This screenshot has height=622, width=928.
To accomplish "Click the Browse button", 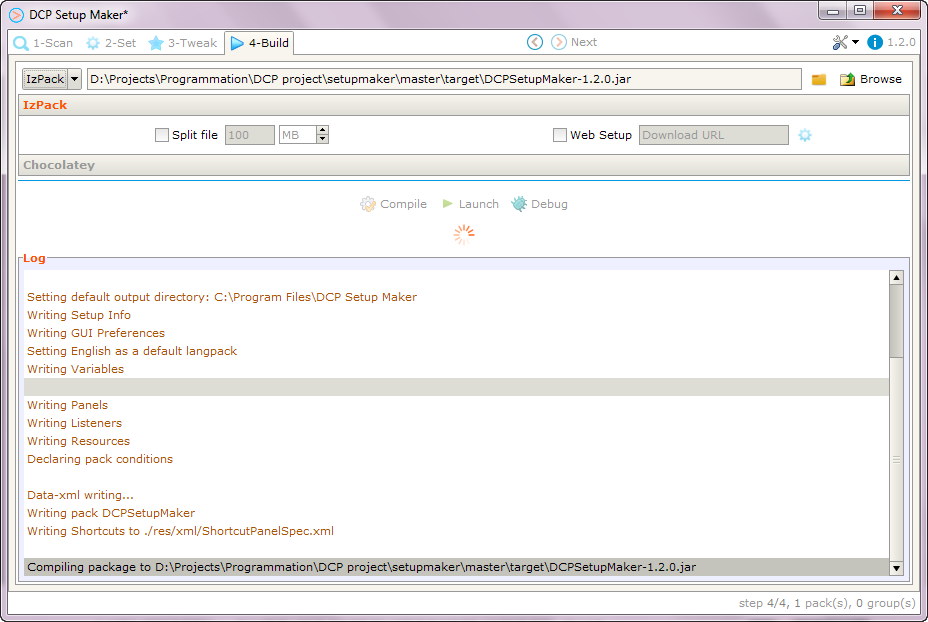I will [x=870, y=79].
